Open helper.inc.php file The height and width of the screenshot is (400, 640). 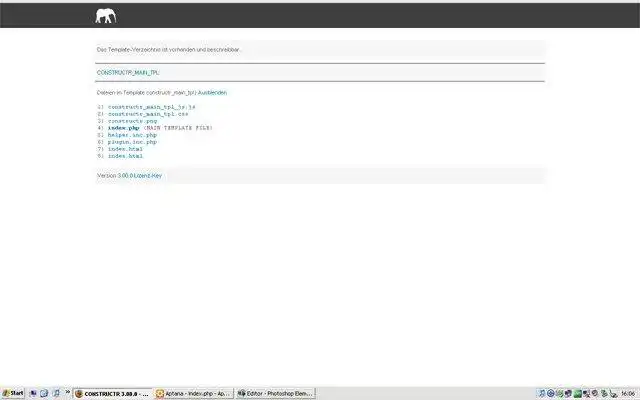click(x=132, y=135)
